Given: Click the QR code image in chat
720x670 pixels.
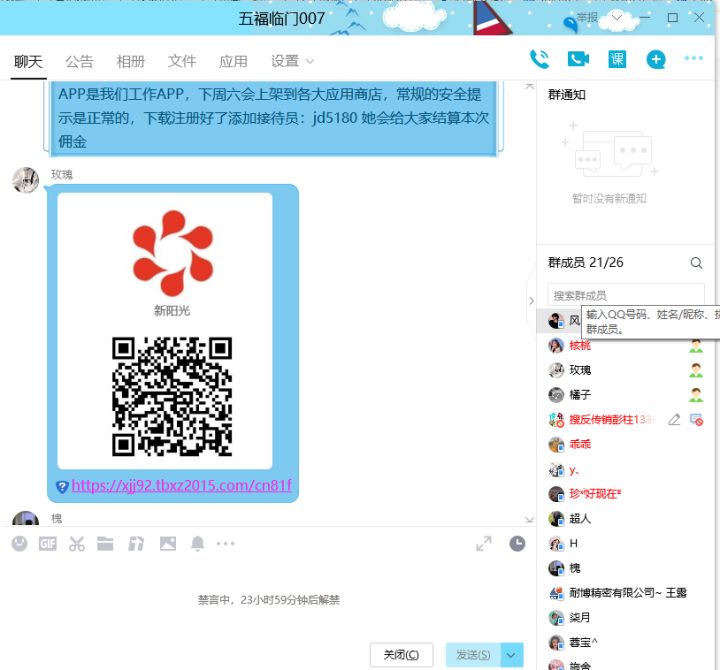Looking at the screenshot, I should 172,397.
